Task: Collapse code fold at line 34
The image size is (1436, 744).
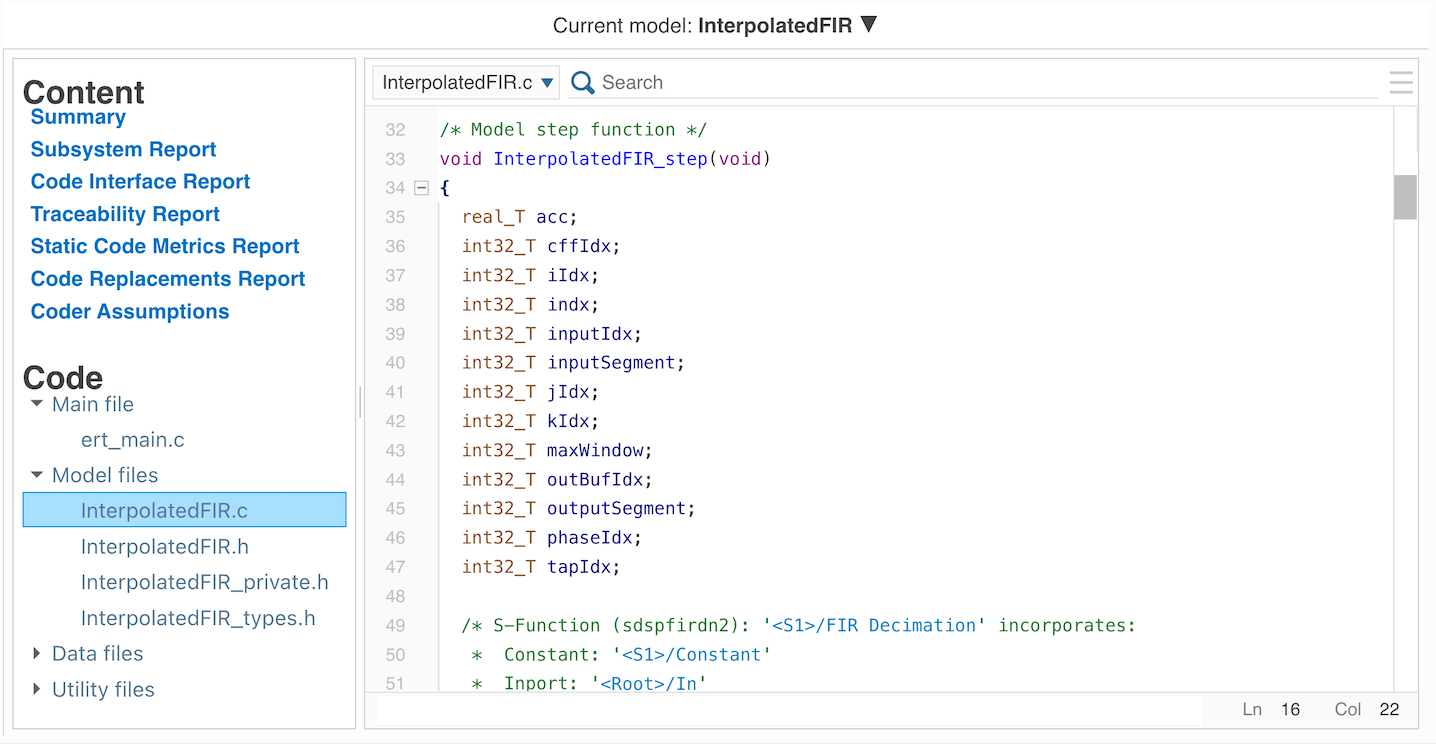Action: point(421,188)
